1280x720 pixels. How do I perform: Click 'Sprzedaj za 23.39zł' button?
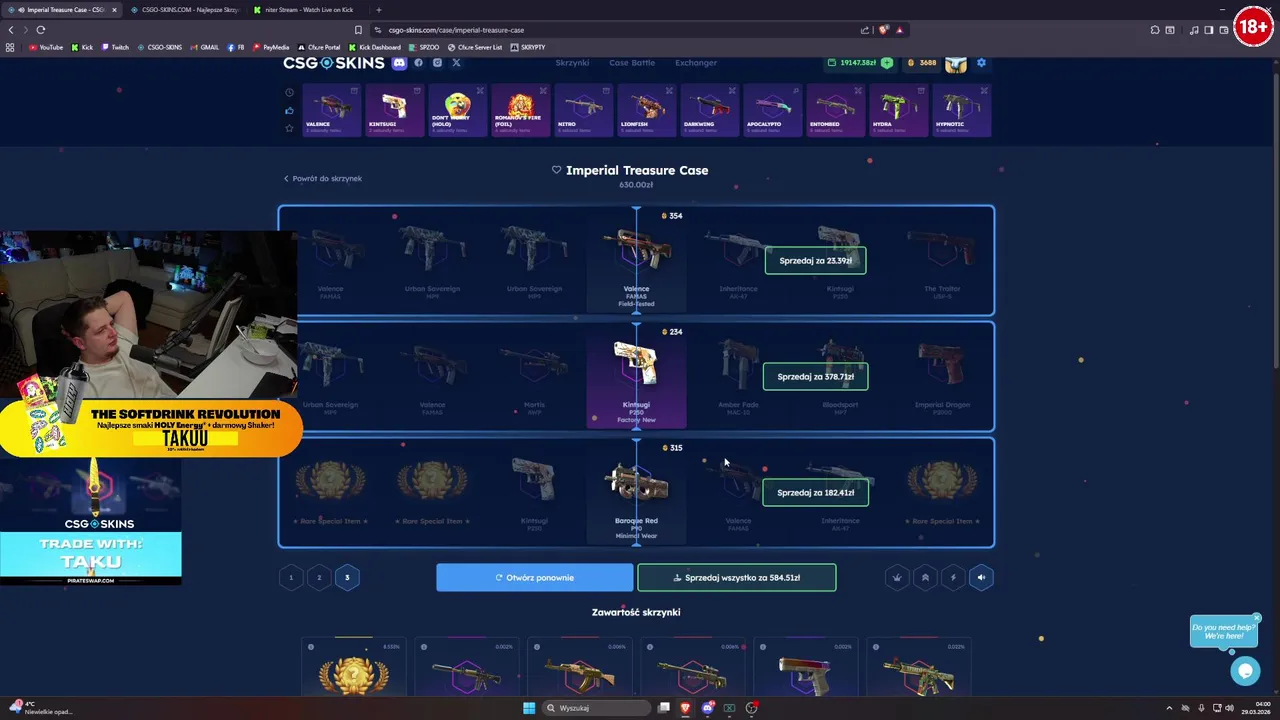[815, 260]
